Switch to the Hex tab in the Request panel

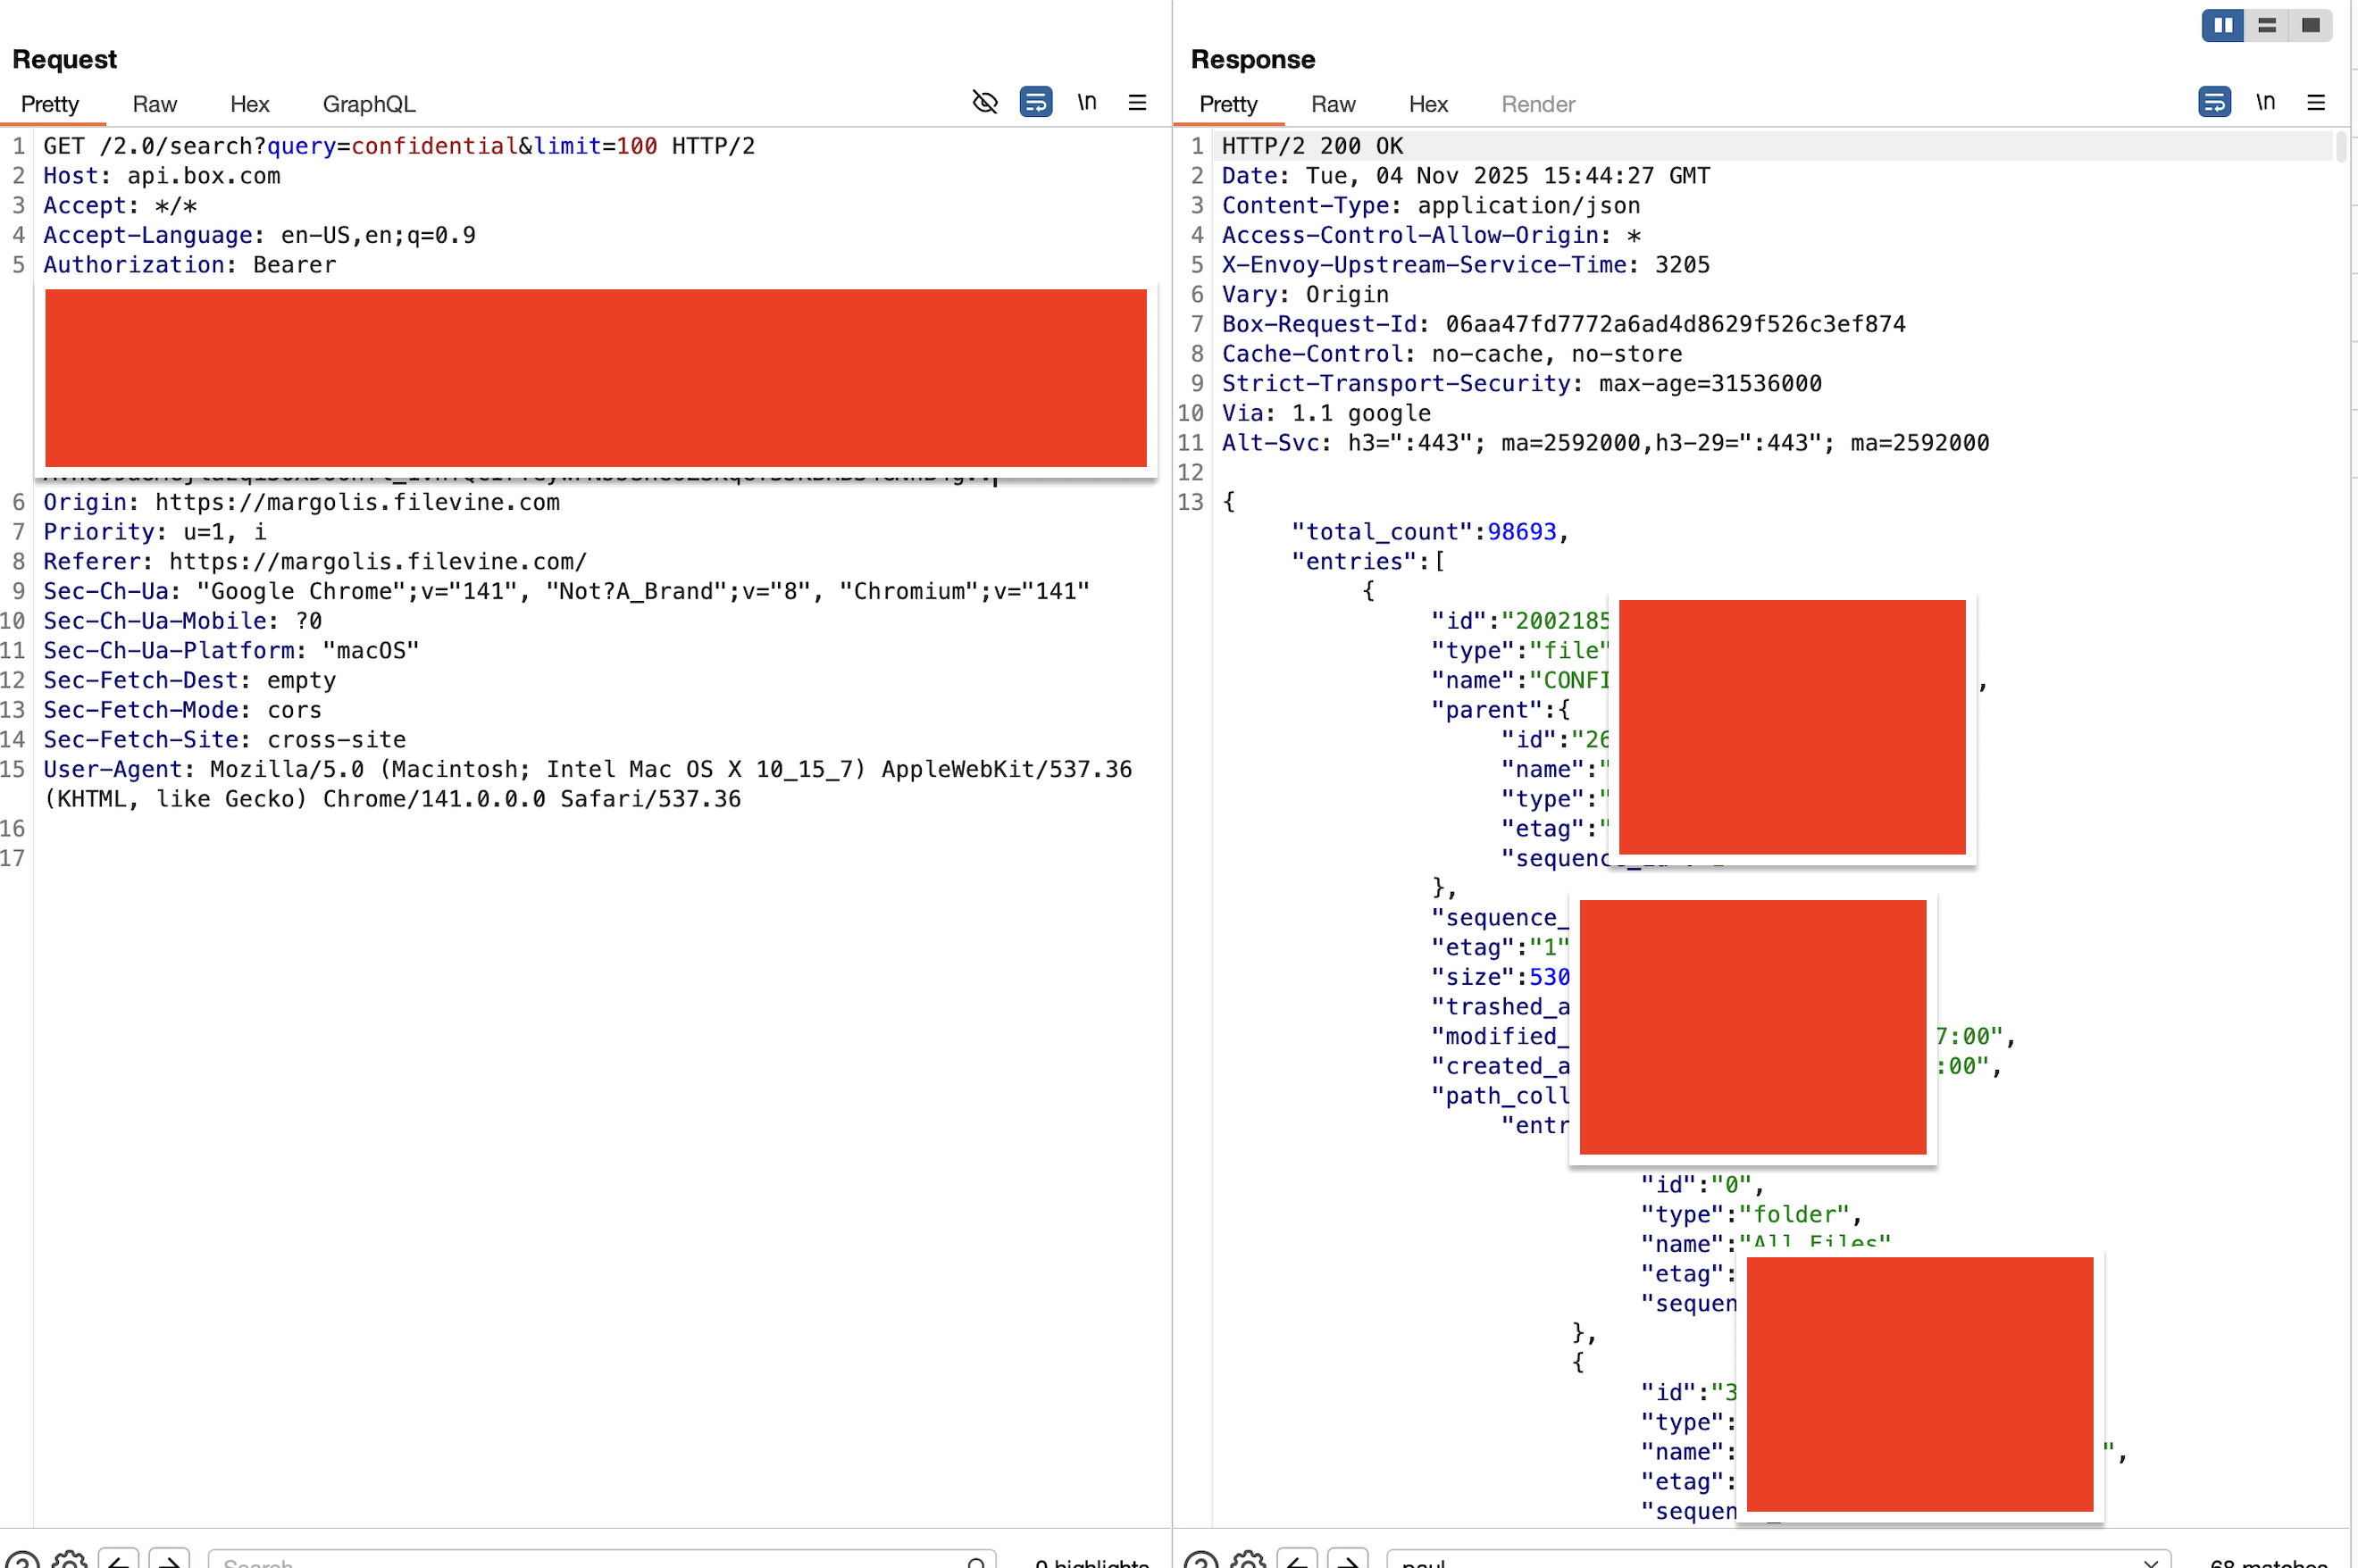click(249, 104)
